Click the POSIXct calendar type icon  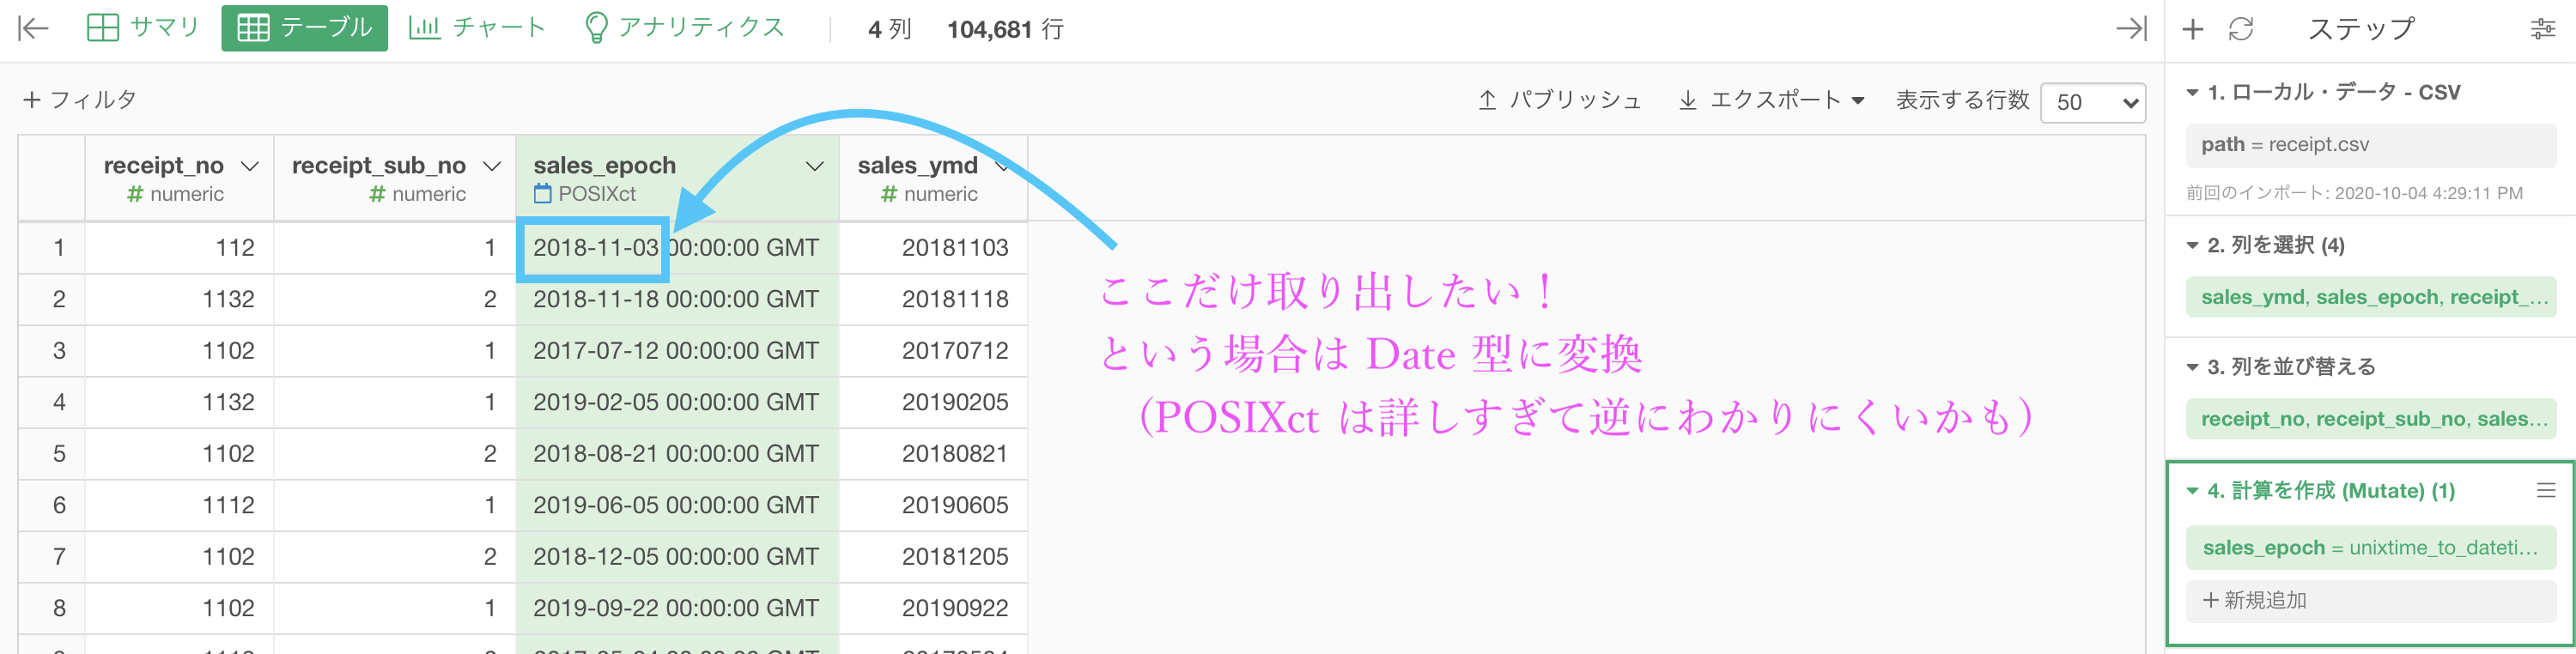(542, 194)
